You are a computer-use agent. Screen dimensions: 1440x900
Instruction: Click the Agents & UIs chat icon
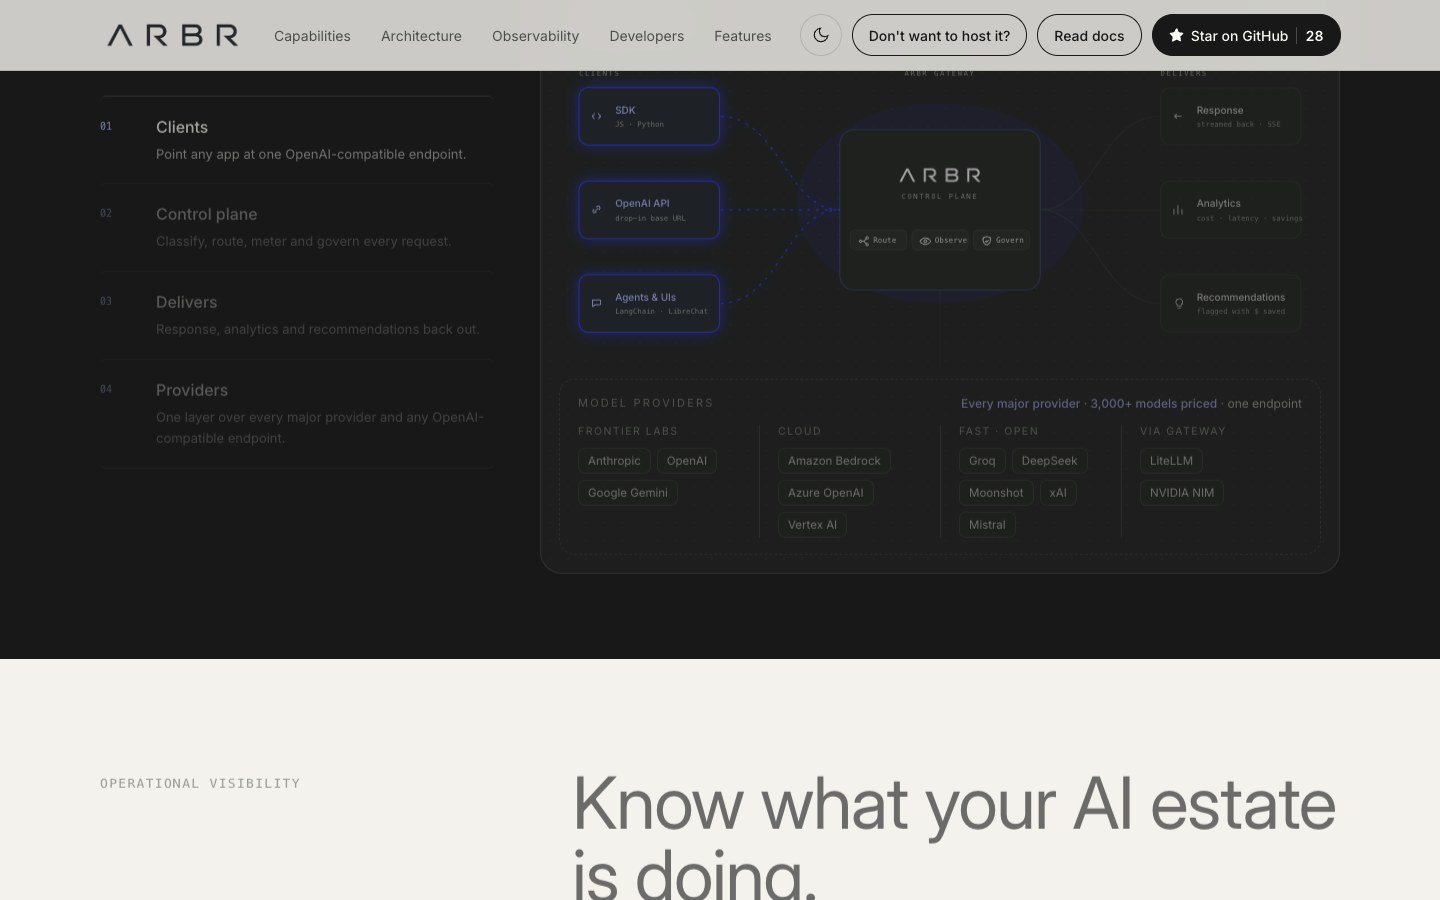pos(597,303)
